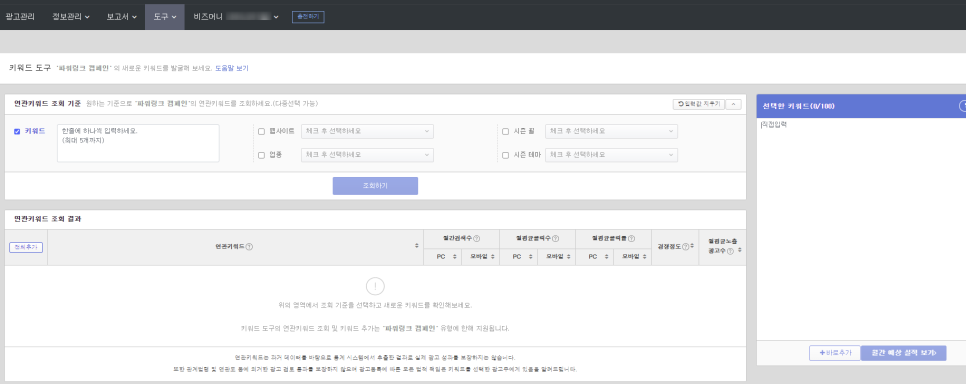Open help icon next to 연관키워드 column

tap(250, 247)
